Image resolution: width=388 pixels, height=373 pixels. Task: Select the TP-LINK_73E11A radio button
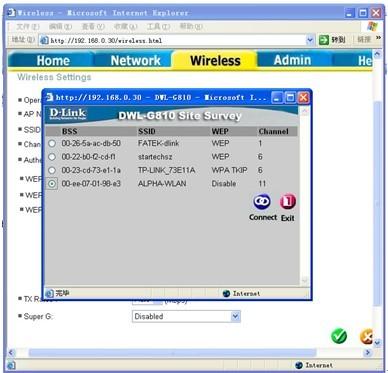point(52,170)
